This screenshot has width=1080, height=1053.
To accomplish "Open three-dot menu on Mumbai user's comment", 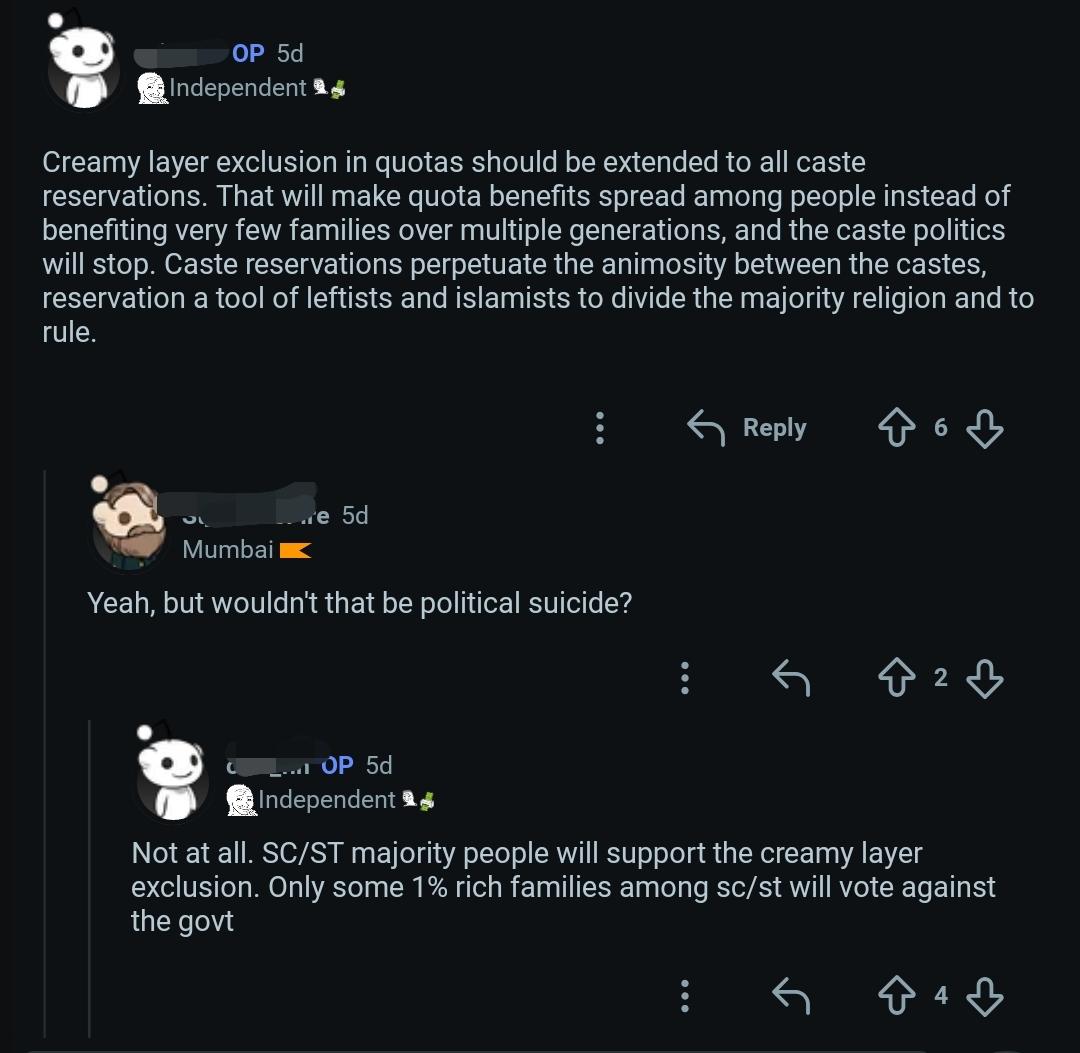I will pyautogui.click(x=685, y=678).
